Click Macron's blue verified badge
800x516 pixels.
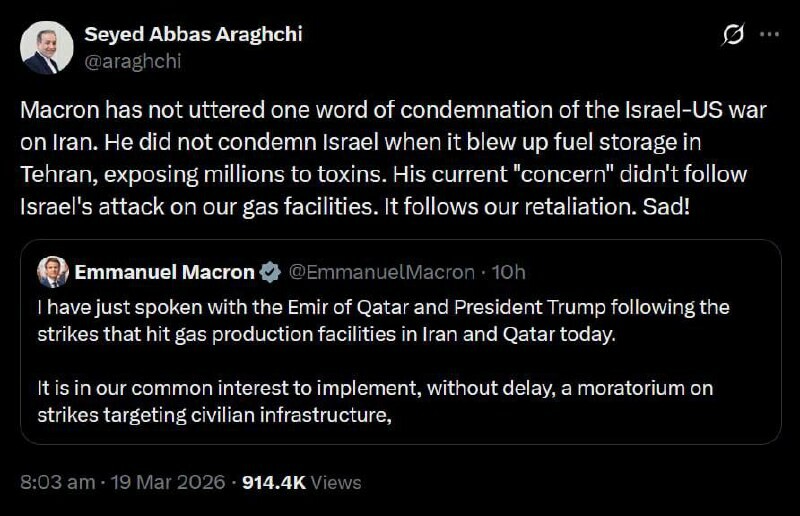tap(270, 272)
